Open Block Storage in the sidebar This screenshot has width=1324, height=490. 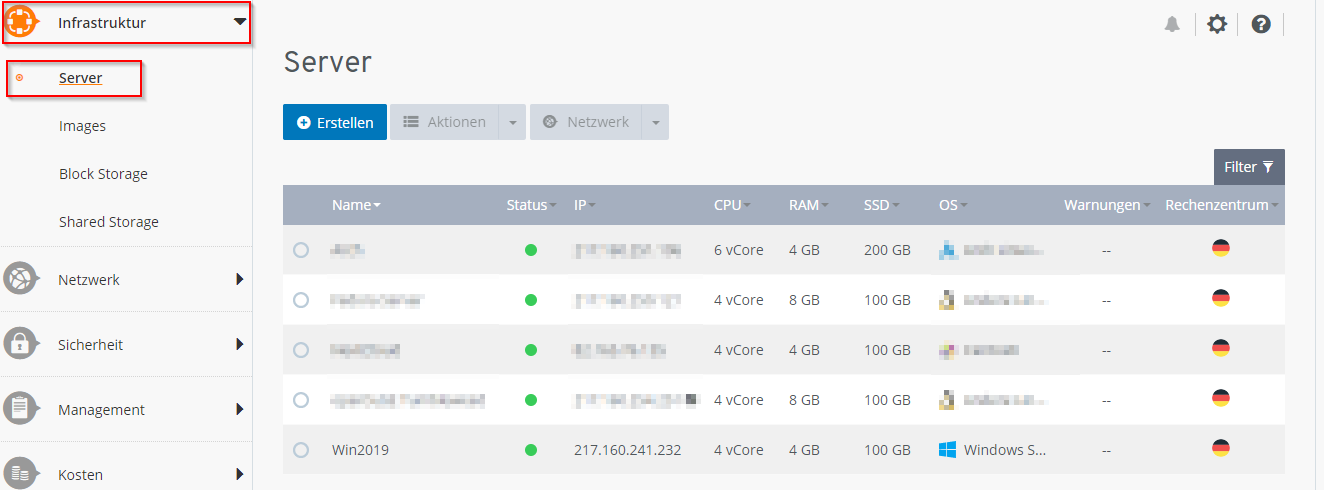pos(103,174)
